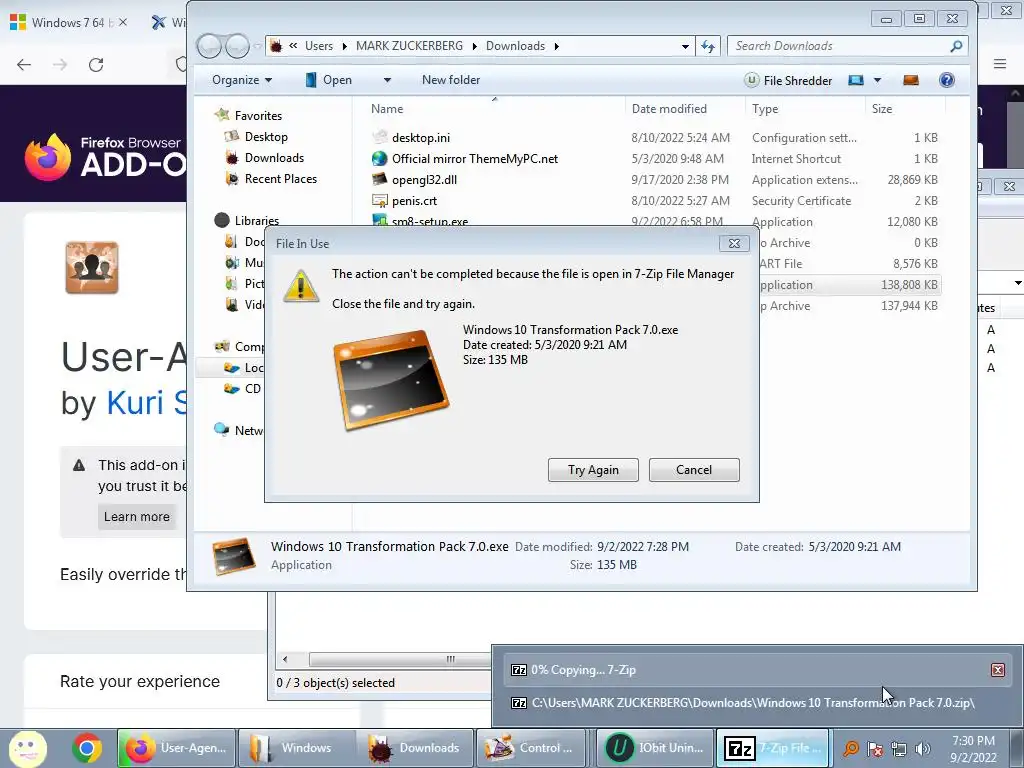Cancel the File In Use dialog
The image size is (1024, 768).
(694, 470)
